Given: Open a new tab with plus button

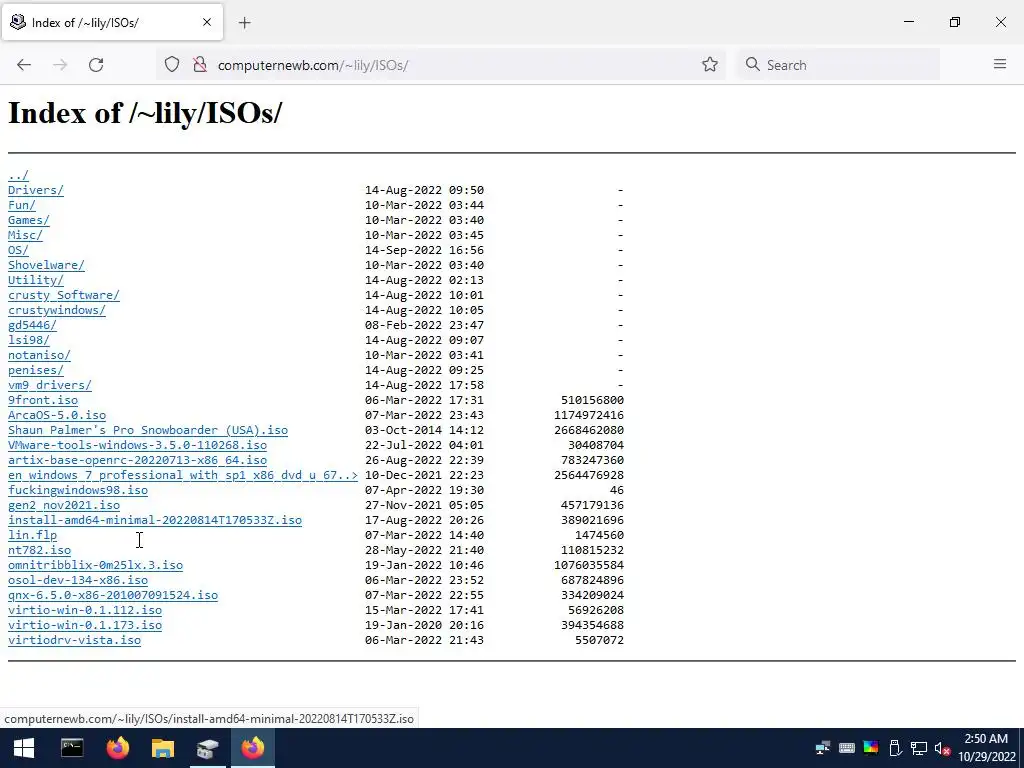Looking at the screenshot, I should coord(244,23).
